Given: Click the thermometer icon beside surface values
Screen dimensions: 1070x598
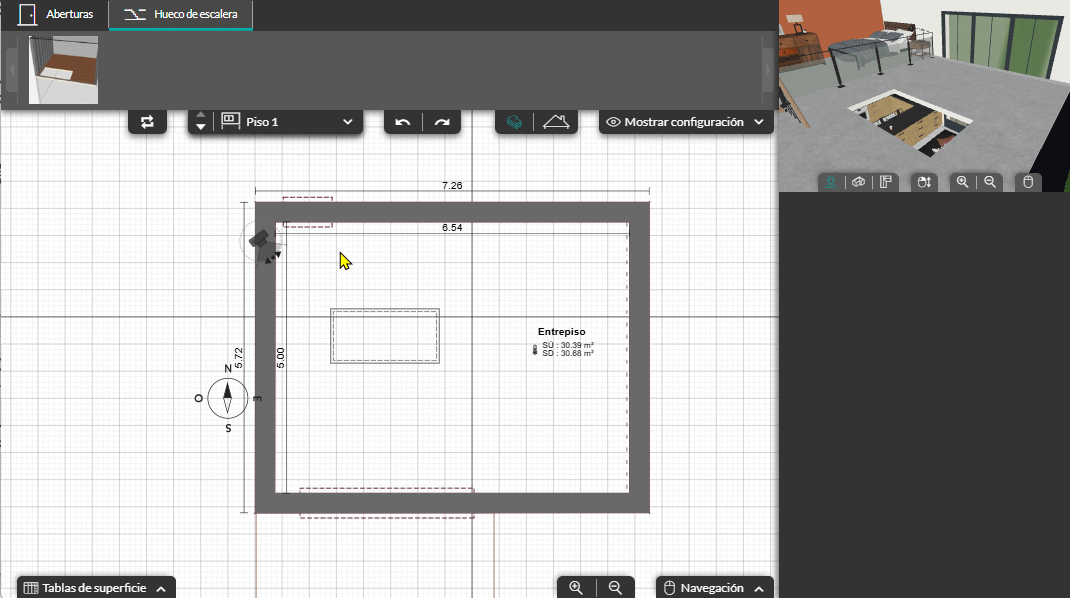Looking at the screenshot, I should point(535,350).
